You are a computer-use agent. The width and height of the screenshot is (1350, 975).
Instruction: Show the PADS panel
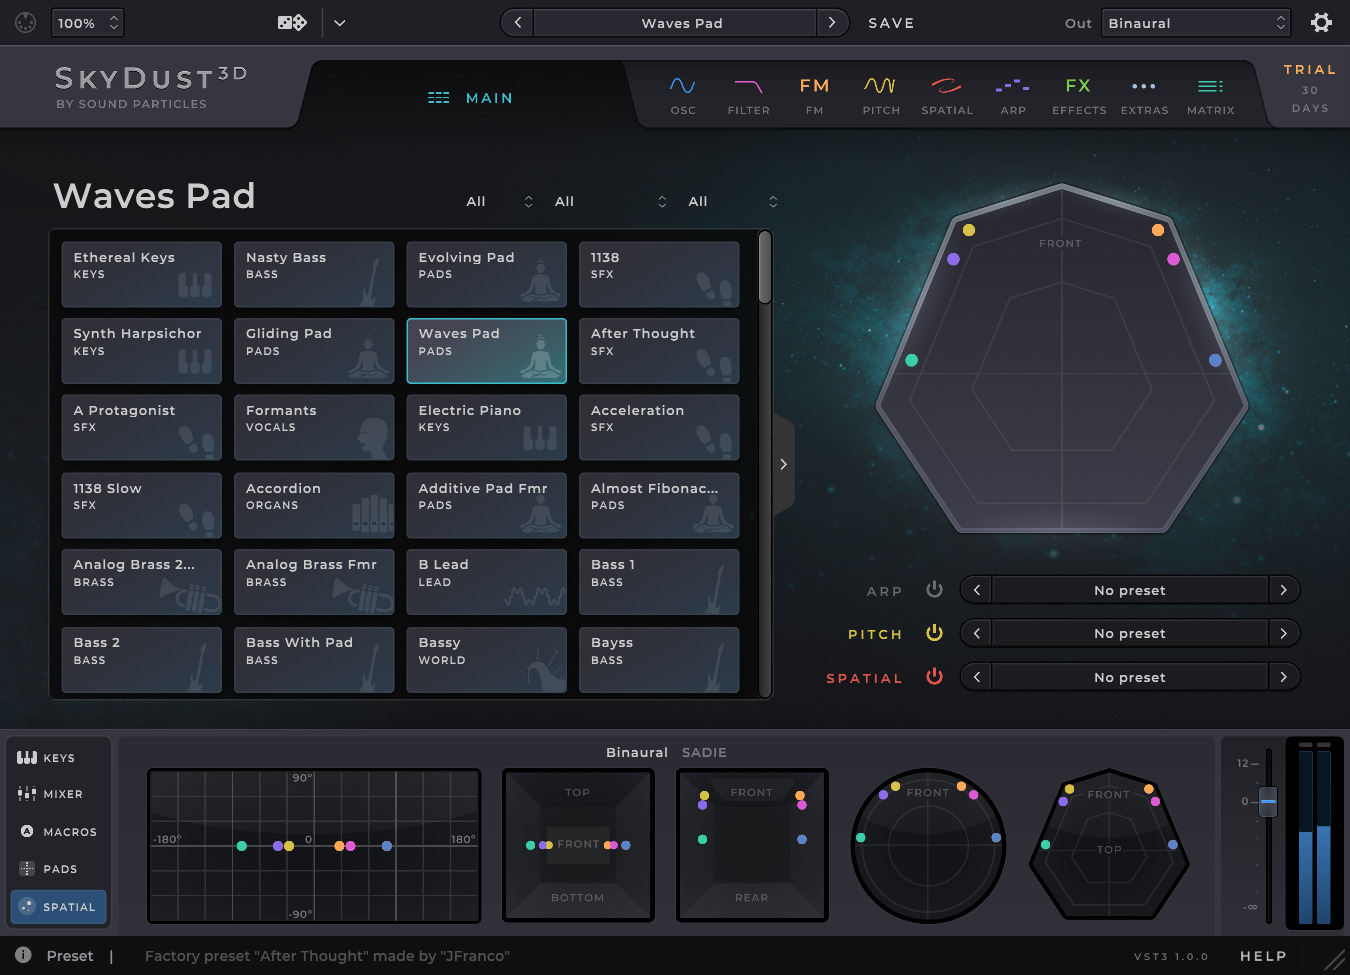[57, 869]
